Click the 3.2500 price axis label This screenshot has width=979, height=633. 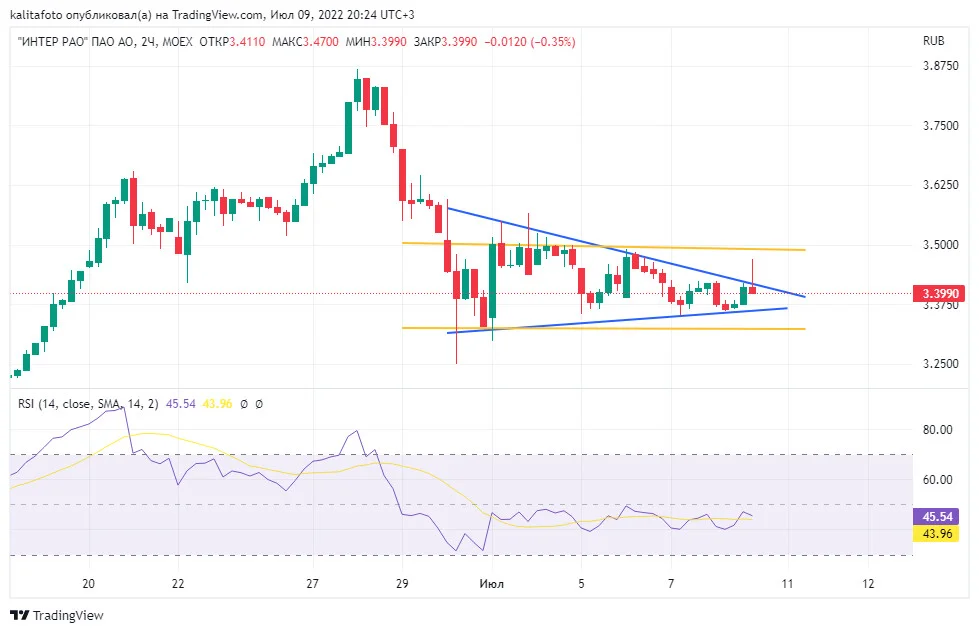click(940, 364)
